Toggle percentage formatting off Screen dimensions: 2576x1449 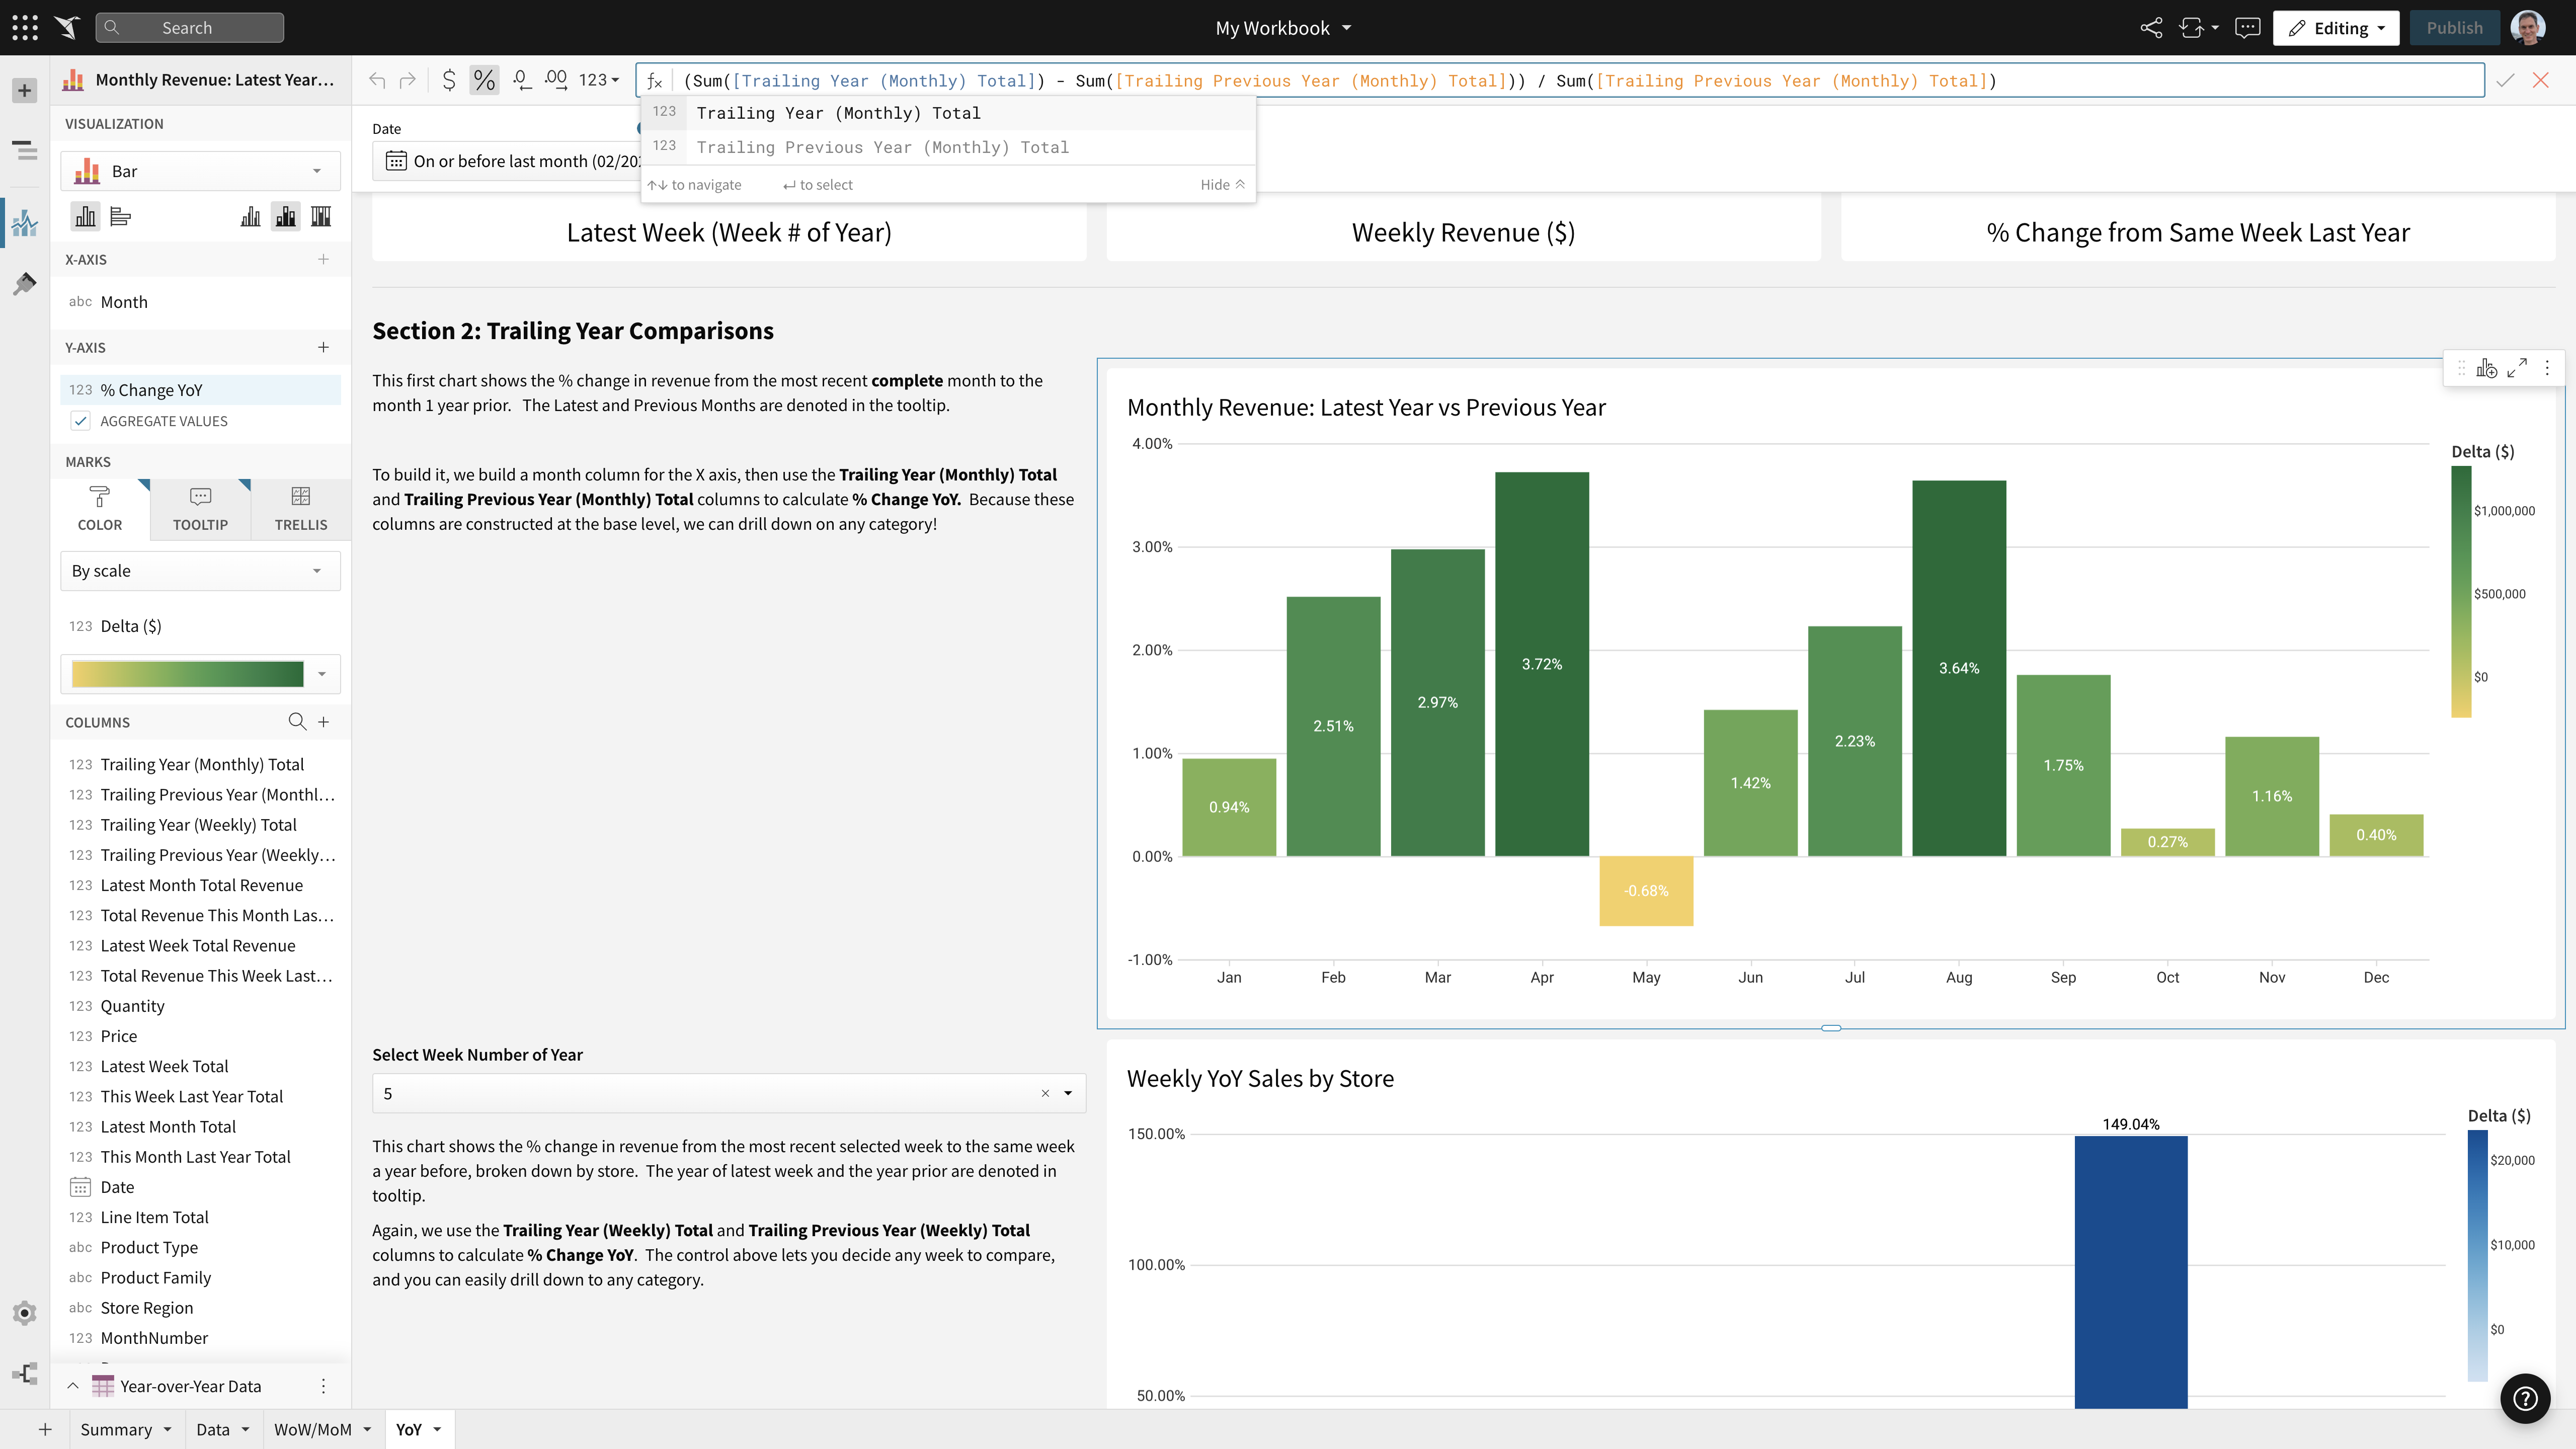pyautogui.click(x=486, y=80)
